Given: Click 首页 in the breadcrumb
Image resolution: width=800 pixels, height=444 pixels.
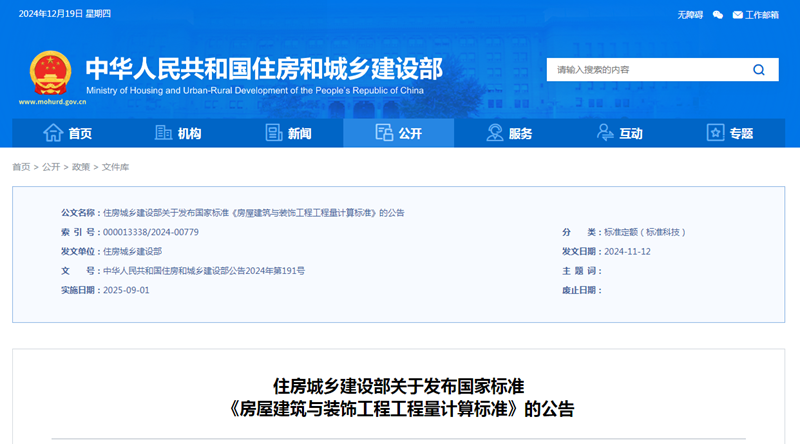Looking at the screenshot, I should [21, 167].
